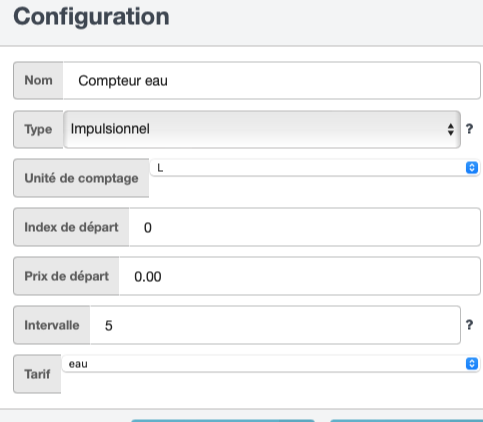Viewport: 483px width, 422px height.
Task: Open the Unité de comptage dropdown showing L
Action: 315,168
